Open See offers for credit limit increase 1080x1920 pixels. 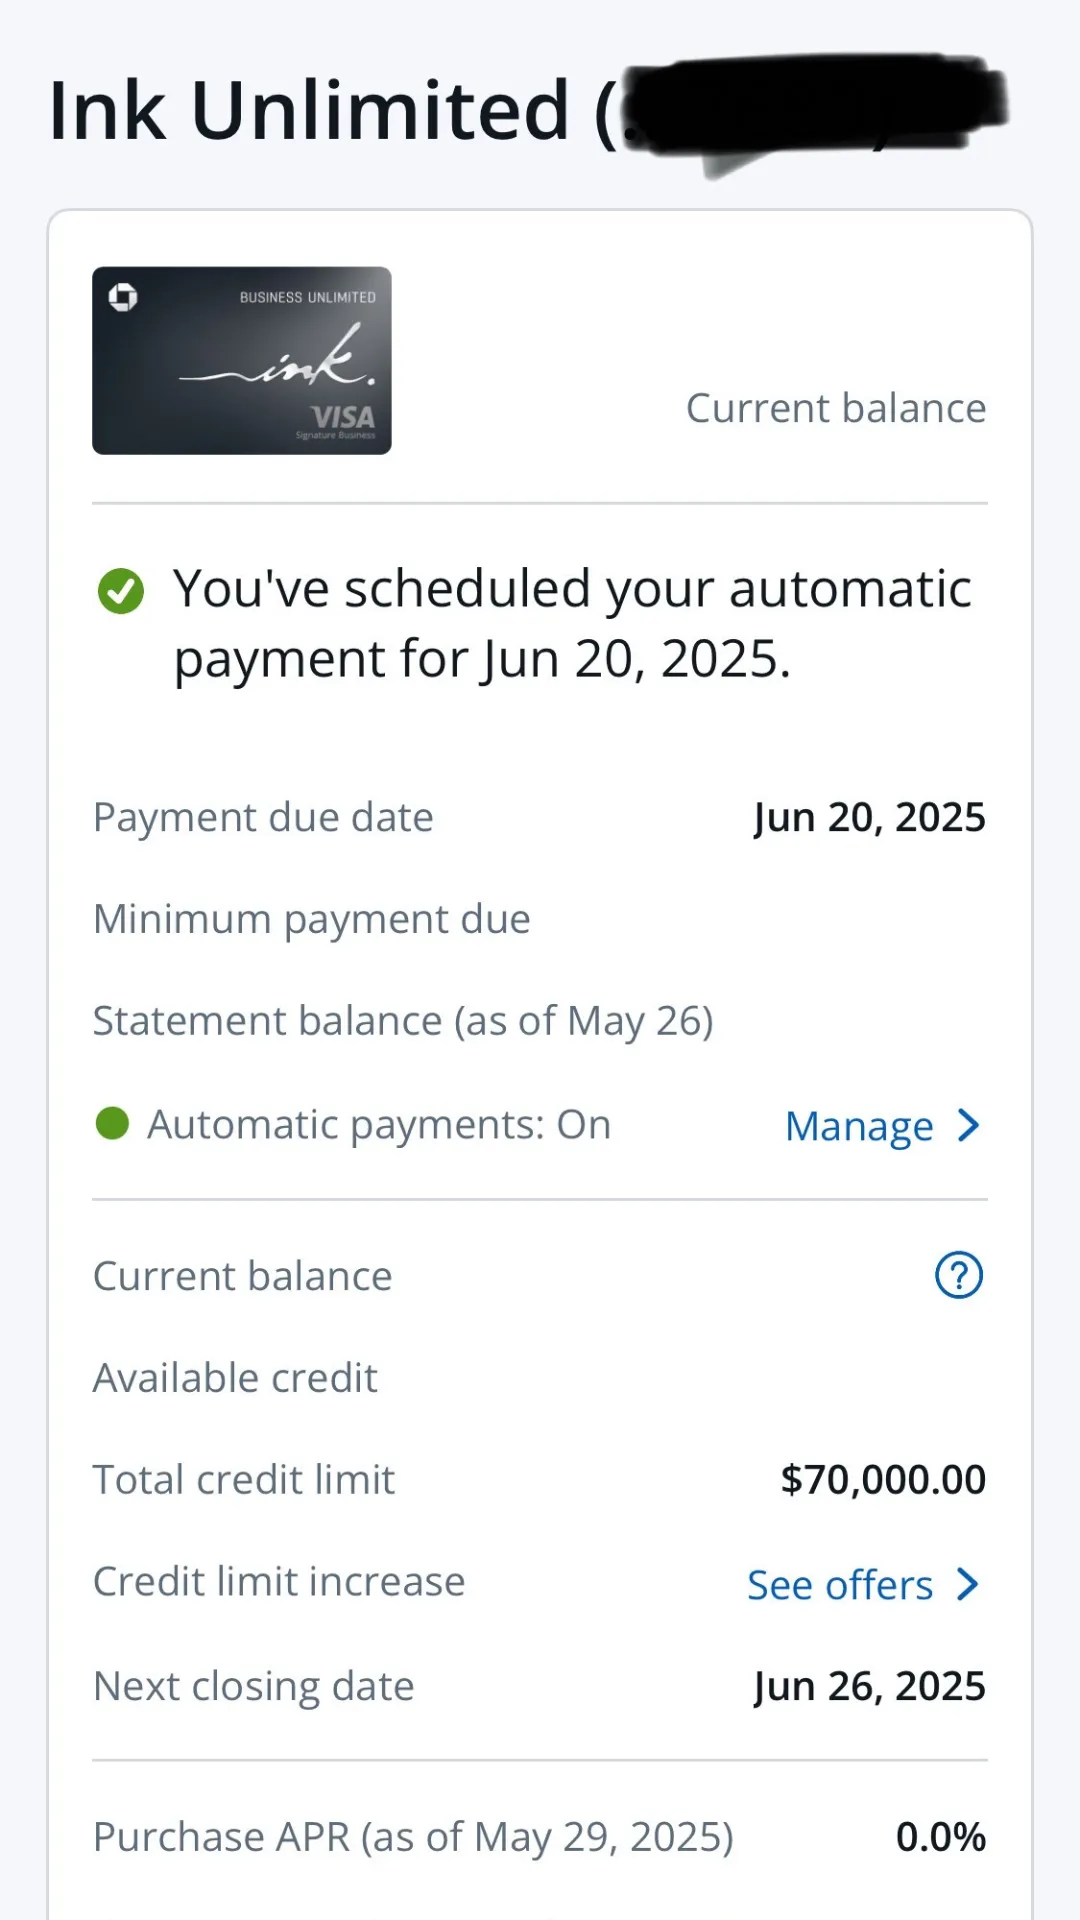coord(840,1585)
